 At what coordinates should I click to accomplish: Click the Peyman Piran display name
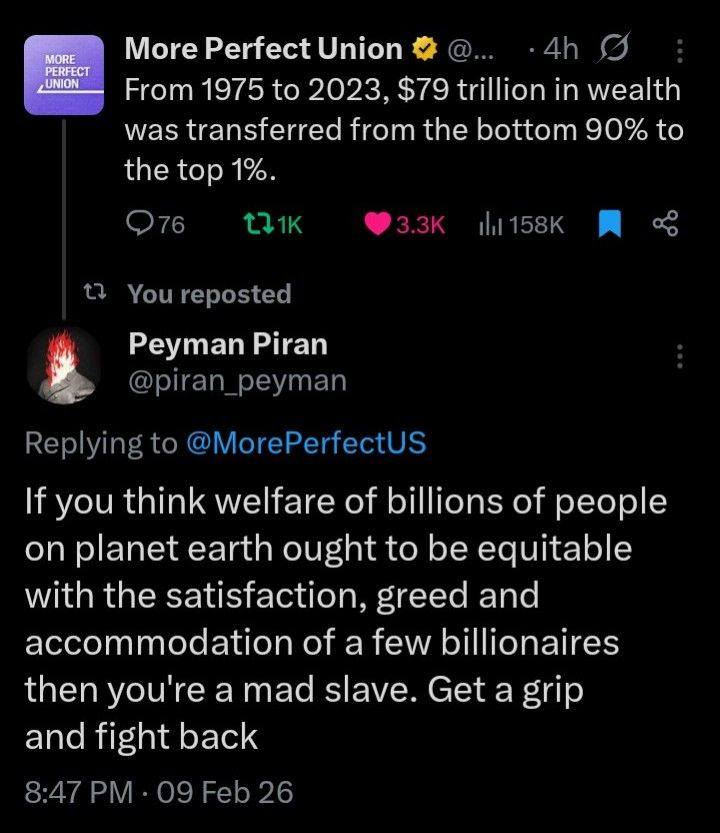[227, 344]
